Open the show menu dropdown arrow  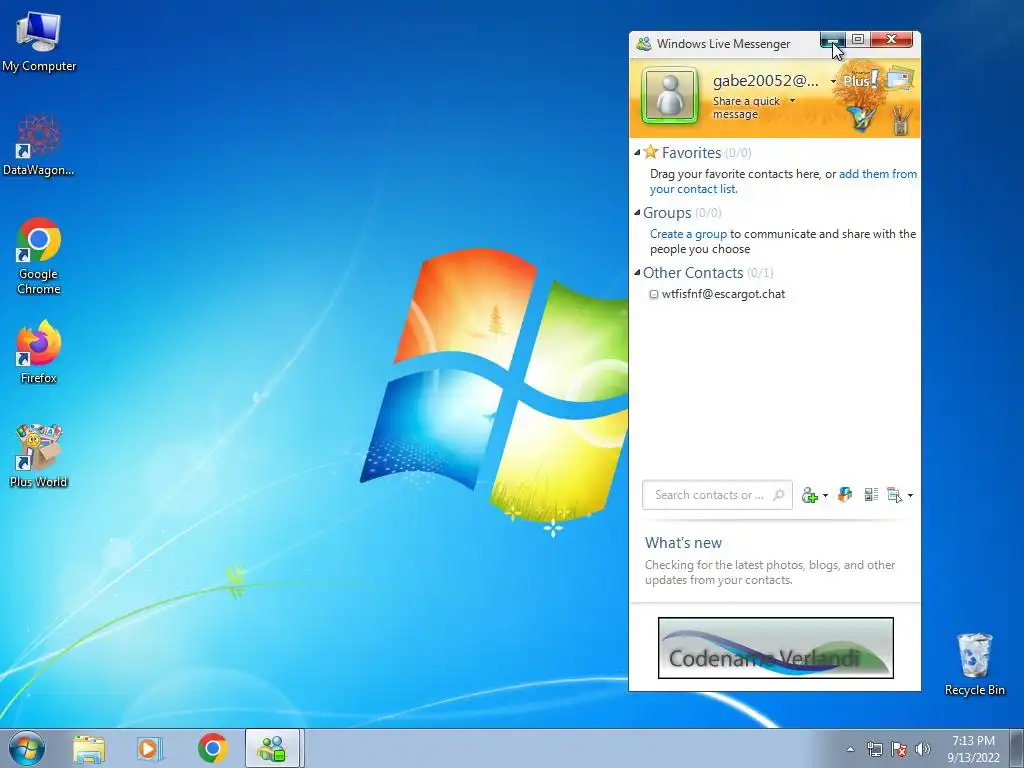tap(910, 496)
